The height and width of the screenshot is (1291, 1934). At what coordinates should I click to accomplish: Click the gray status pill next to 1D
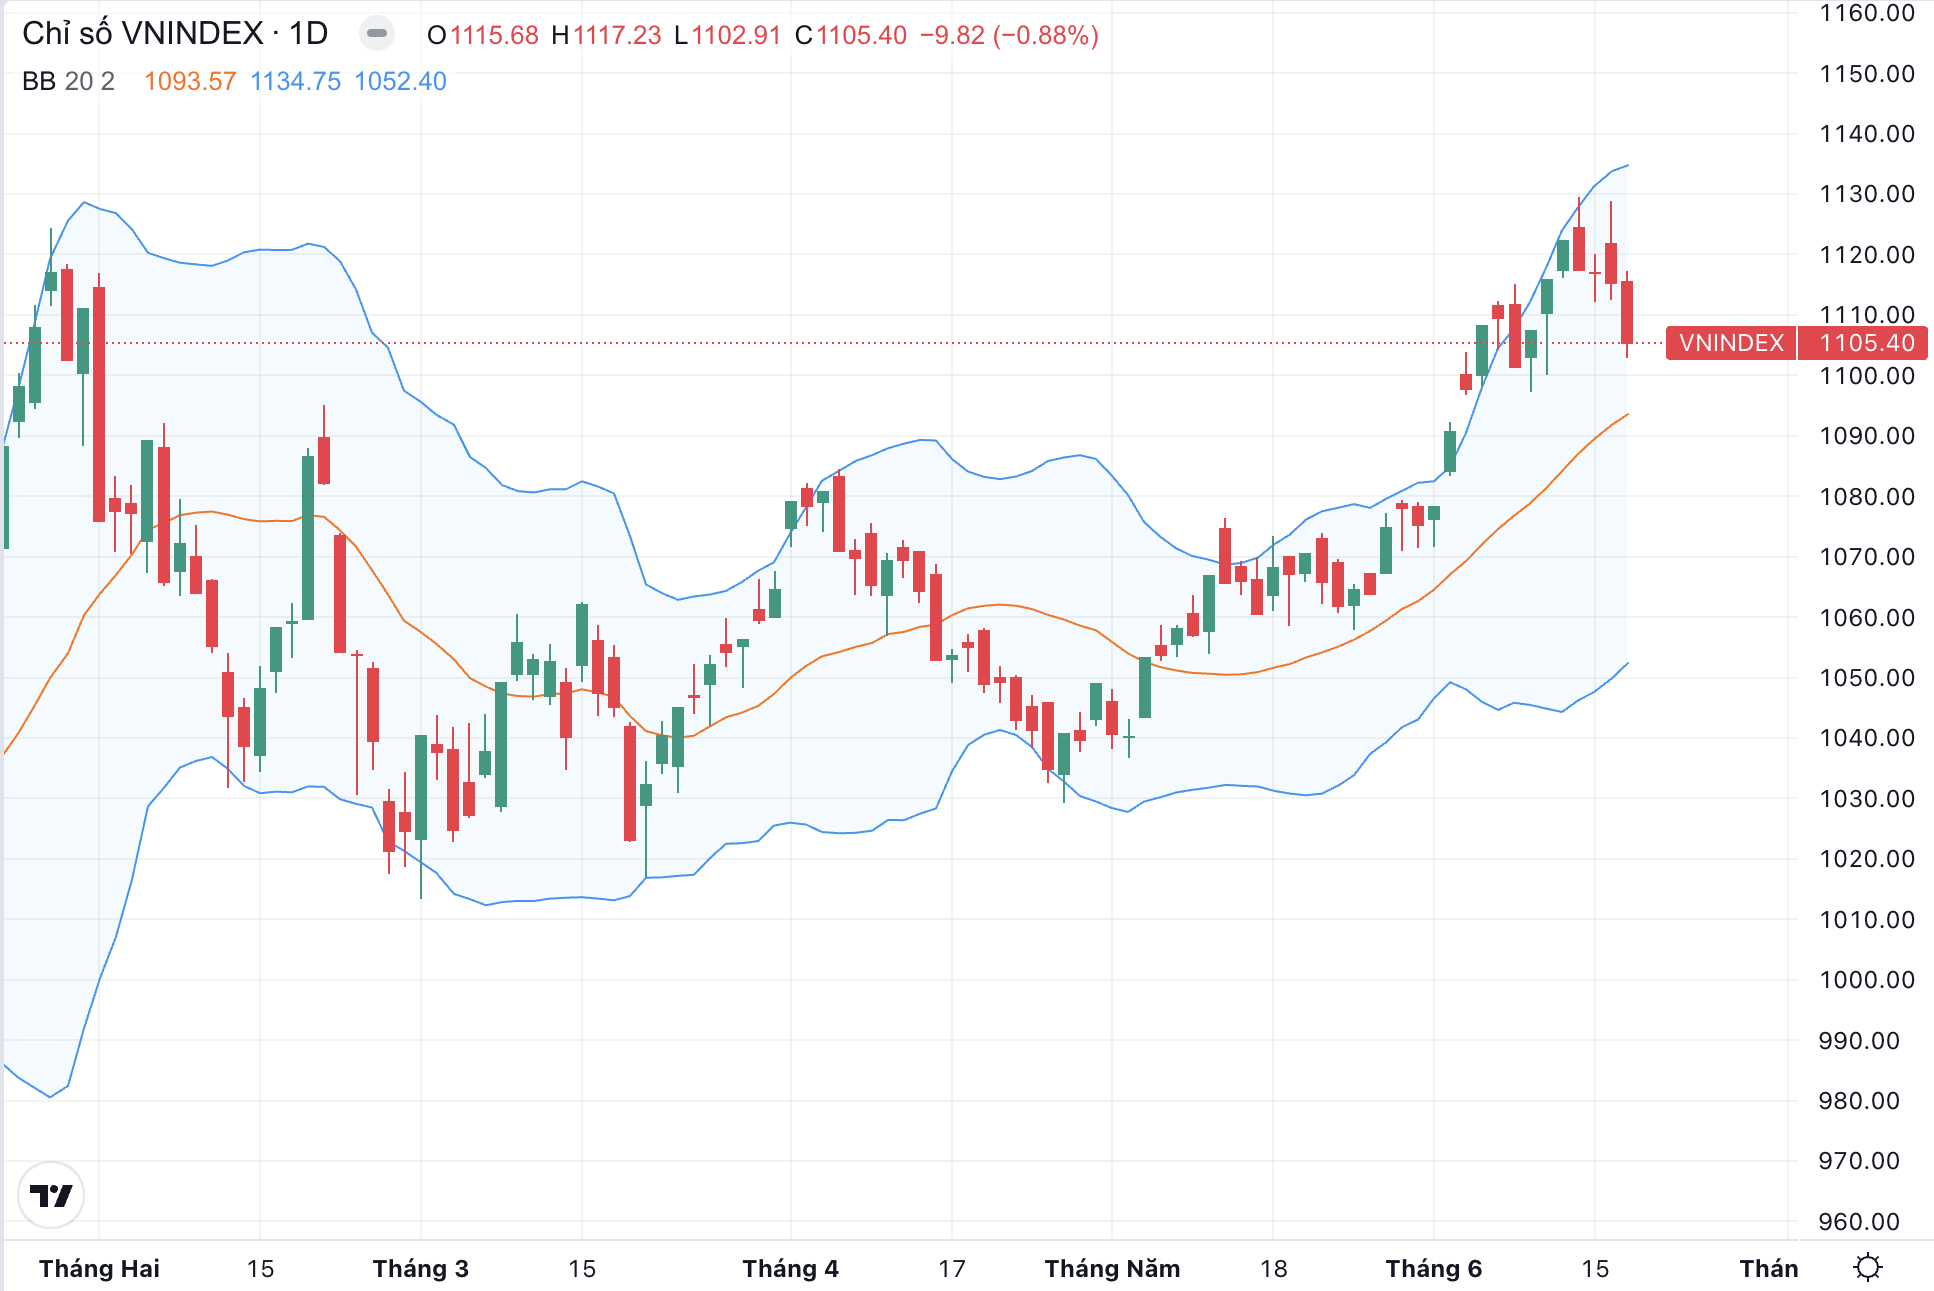pos(377,34)
